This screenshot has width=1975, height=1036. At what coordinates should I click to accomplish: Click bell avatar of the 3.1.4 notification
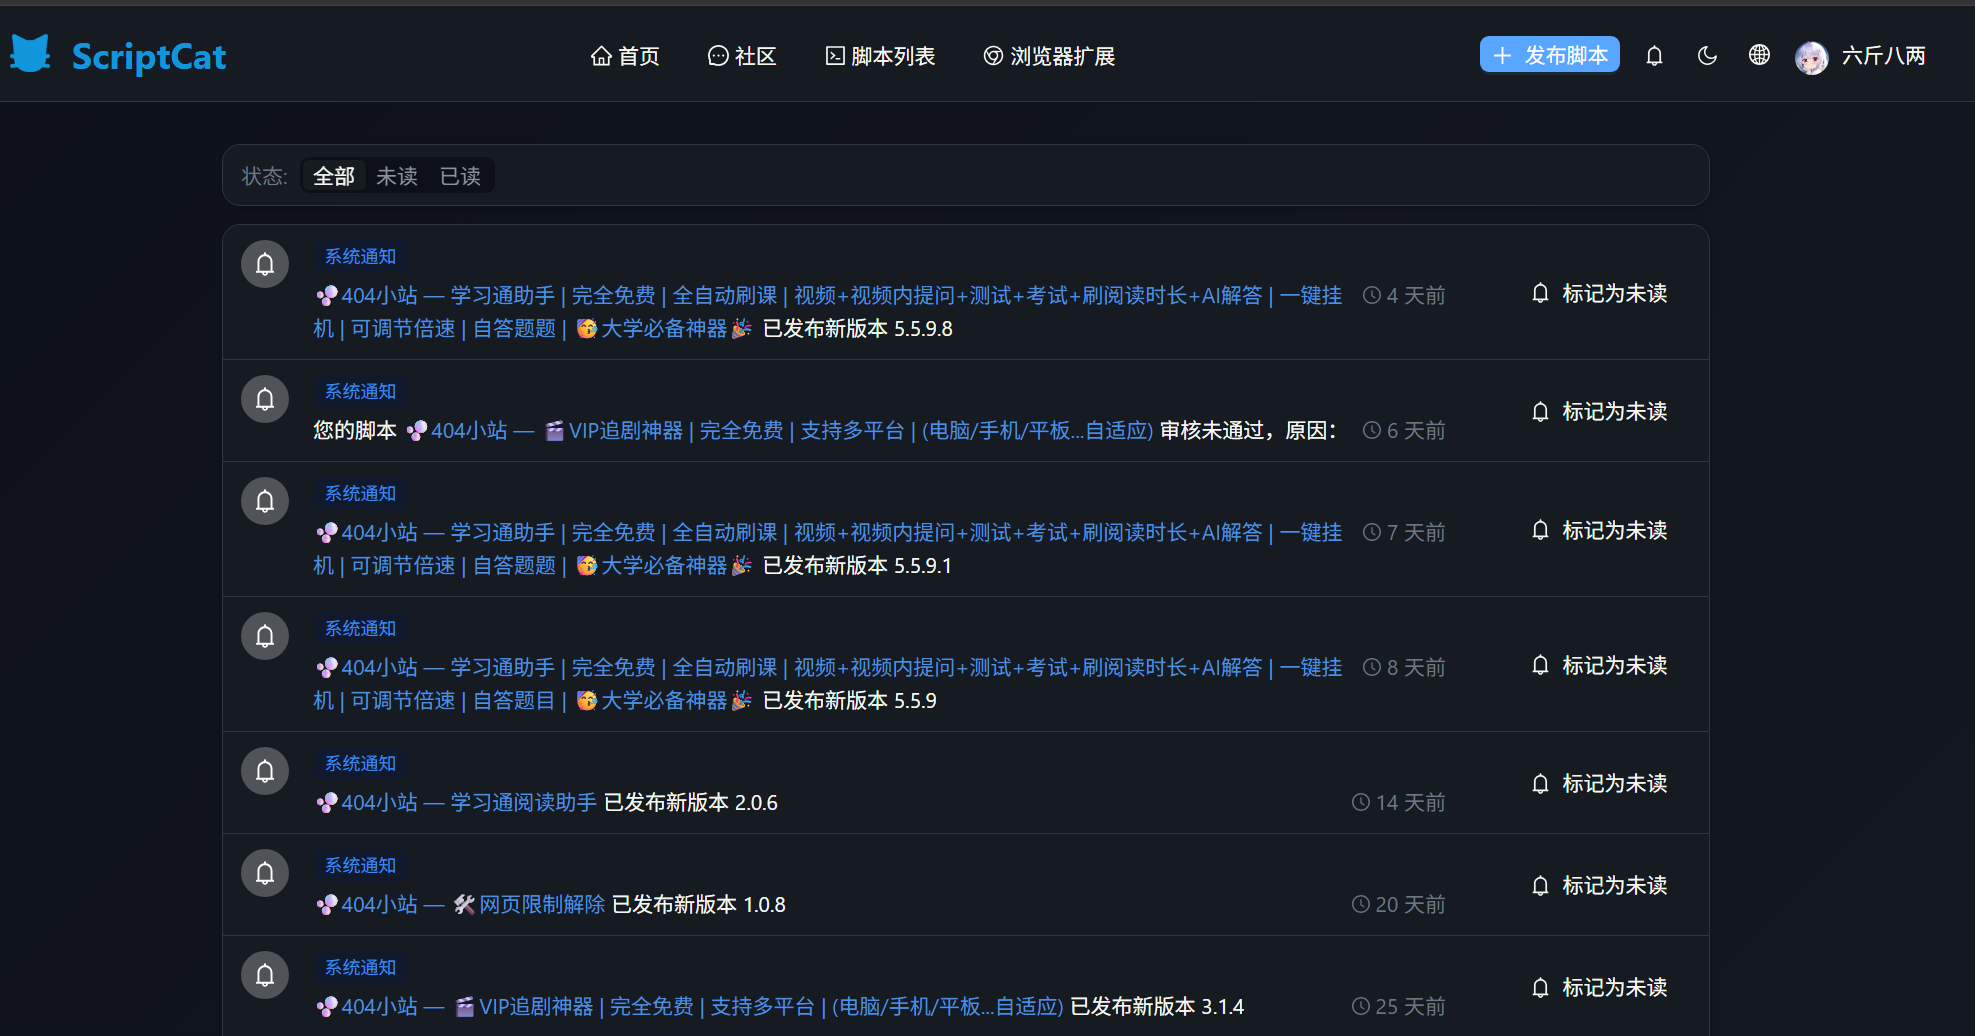(x=265, y=975)
